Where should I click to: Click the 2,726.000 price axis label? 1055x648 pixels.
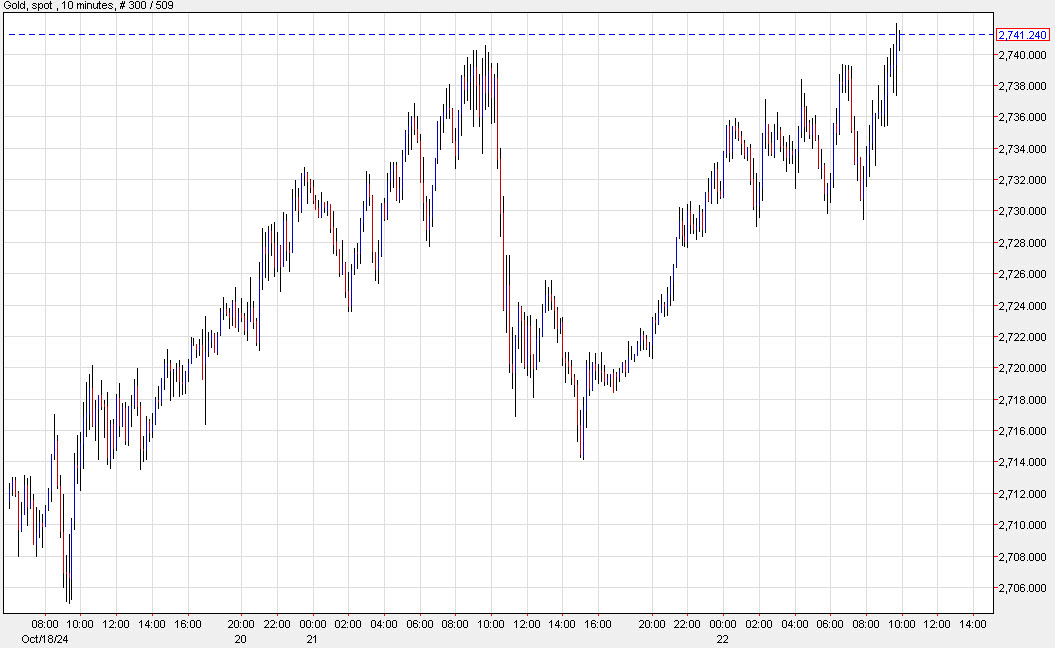(x=1023, y=274)
